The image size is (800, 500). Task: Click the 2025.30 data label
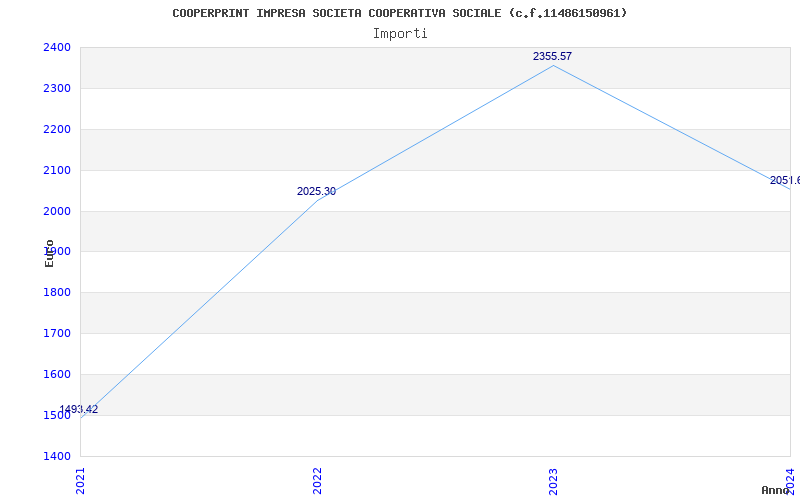tap(316, 191)
